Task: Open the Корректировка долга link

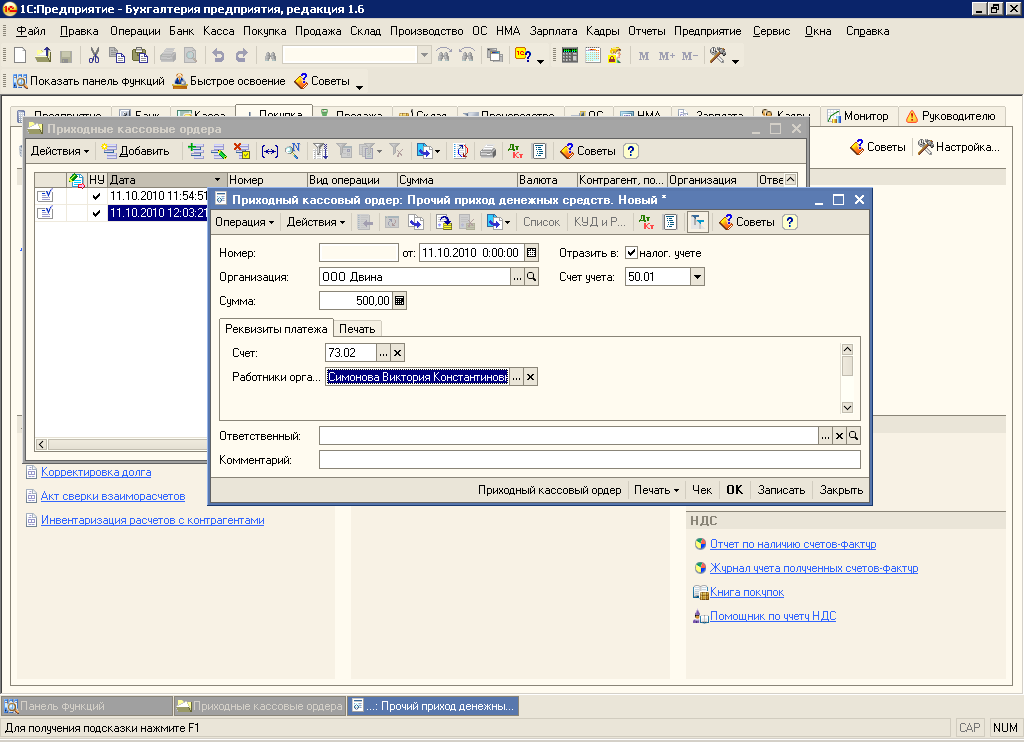Action: pos(96,472)
